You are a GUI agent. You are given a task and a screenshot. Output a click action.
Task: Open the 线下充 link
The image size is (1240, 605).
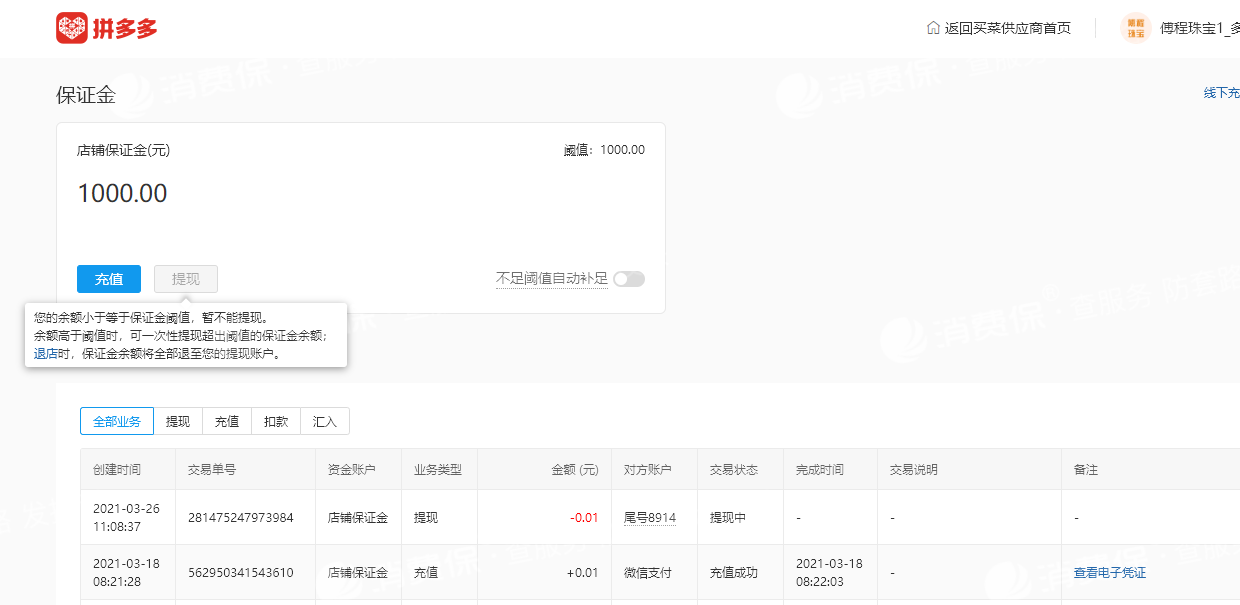pyautogui.click(x=1221, y=93)
